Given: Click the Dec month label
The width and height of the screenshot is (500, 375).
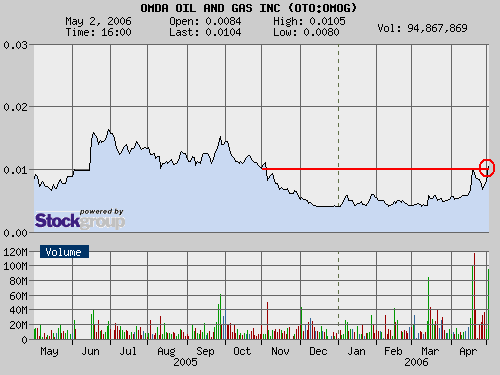Looking at the screenshot, I should point(318,351).
